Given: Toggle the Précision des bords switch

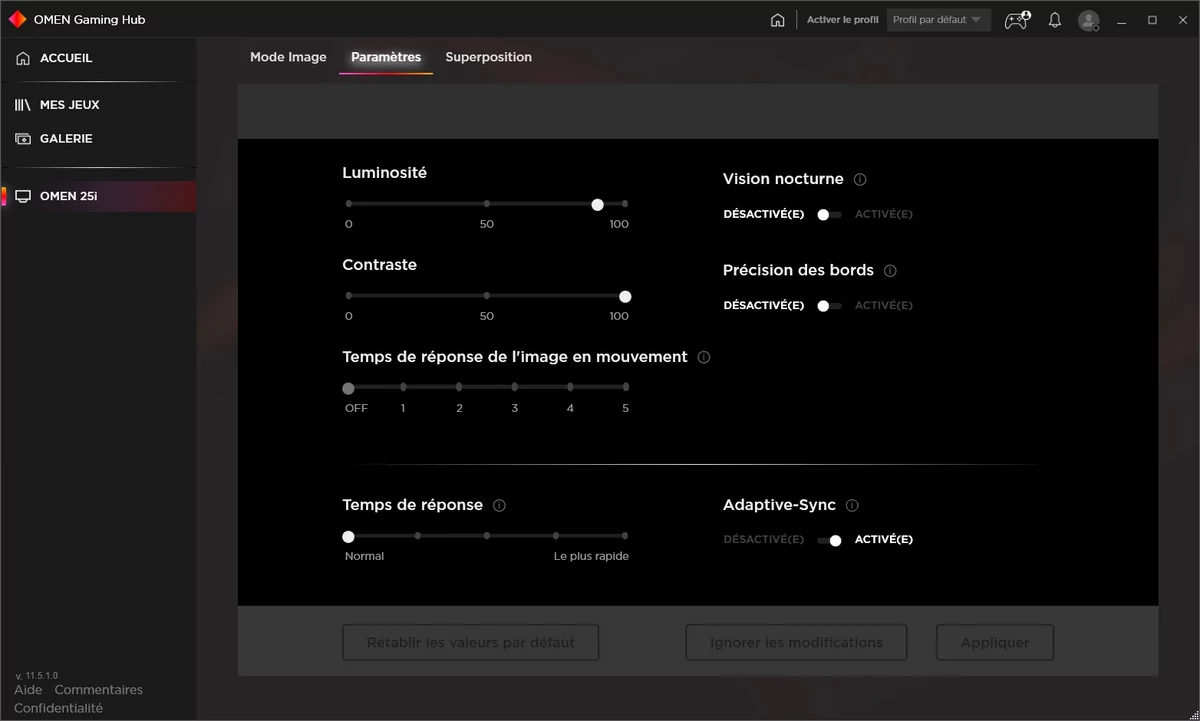Looking at the screenshot, I should pos(829,306).
